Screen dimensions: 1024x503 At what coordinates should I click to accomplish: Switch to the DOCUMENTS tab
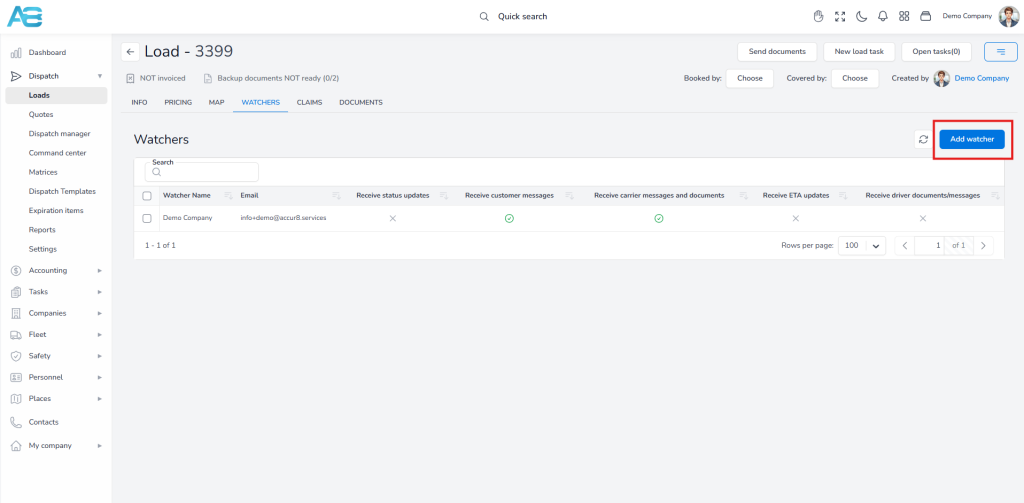pyautogui.click(x=360, y=103)
